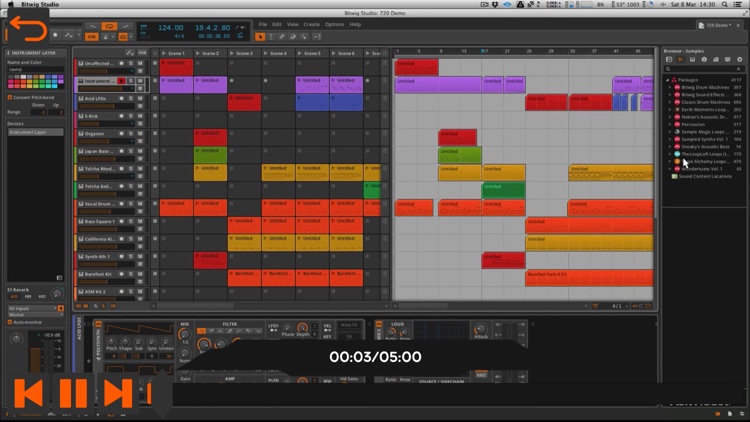This screenshot has width=750, height=422.
Task: Open the View menu
Action: pyautogui.click(x=293, y=24)
